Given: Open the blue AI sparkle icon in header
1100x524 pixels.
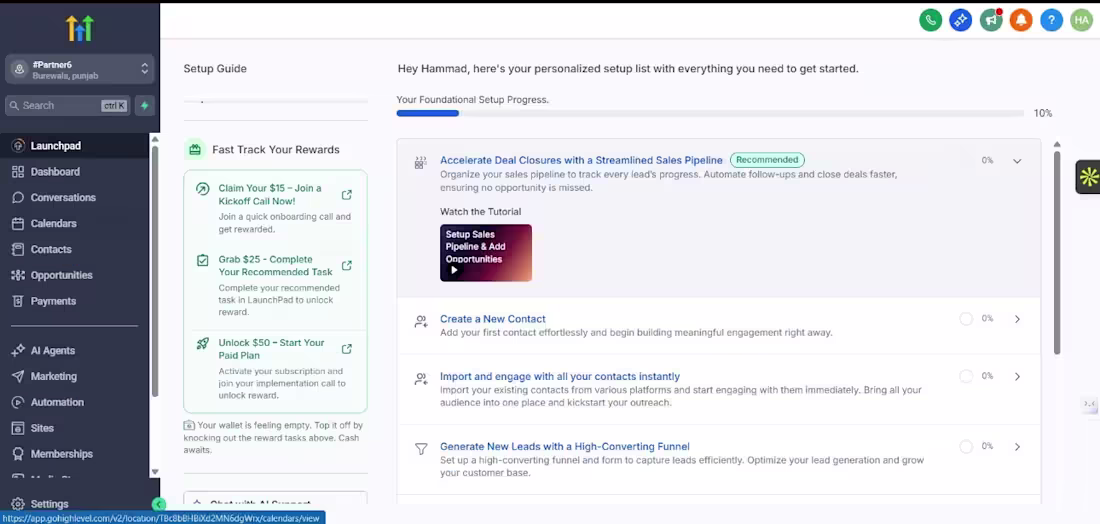Looking at the screenshot, I should [960, 20].
